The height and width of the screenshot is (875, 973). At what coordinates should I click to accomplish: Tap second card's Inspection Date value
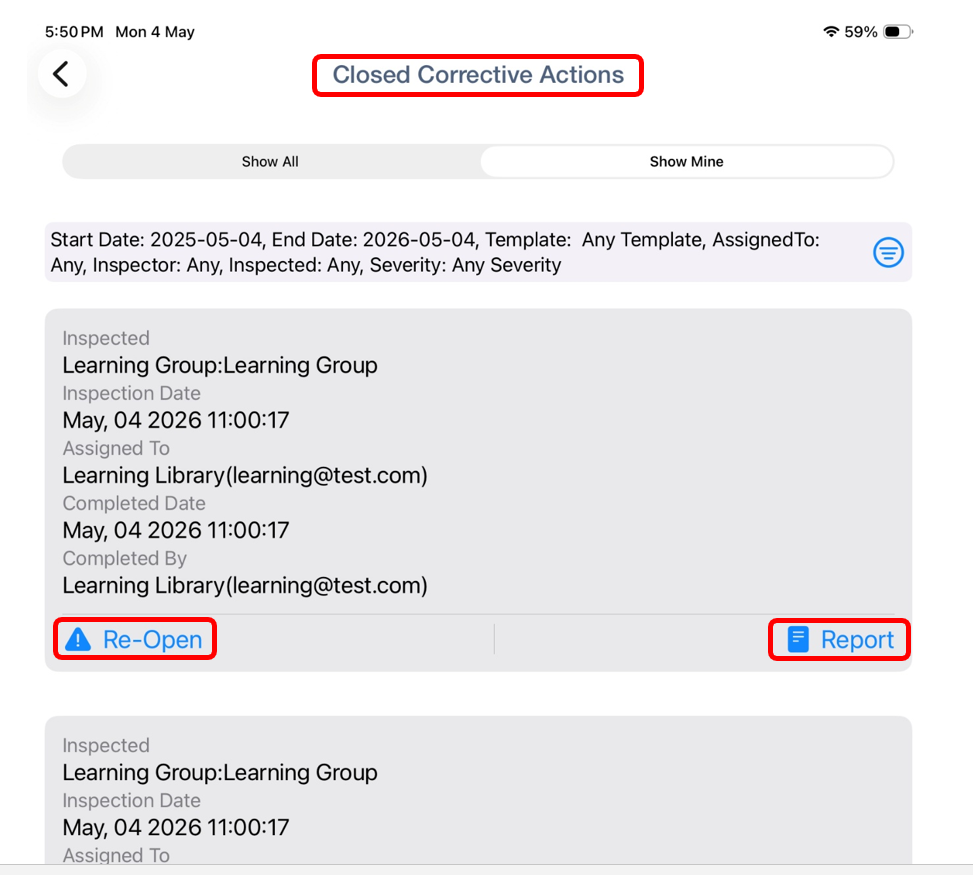pyautogui.click(x=176, y=827)
